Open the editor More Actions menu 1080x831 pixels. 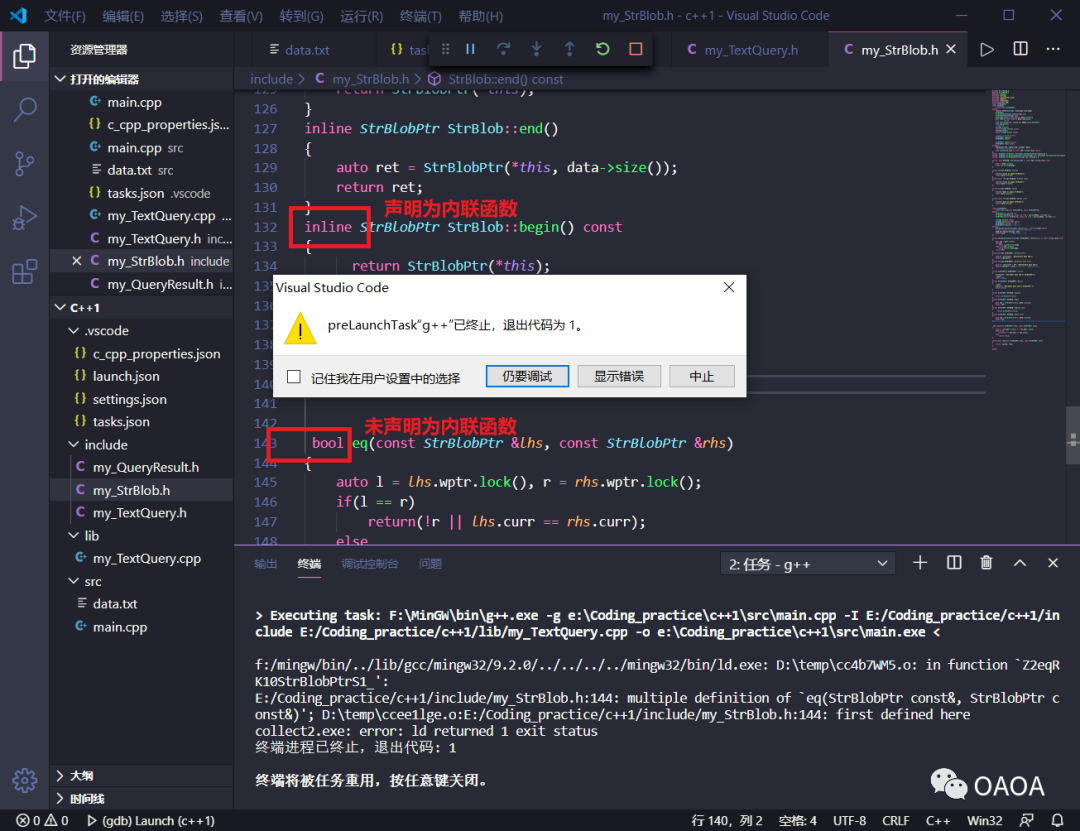1053,49
